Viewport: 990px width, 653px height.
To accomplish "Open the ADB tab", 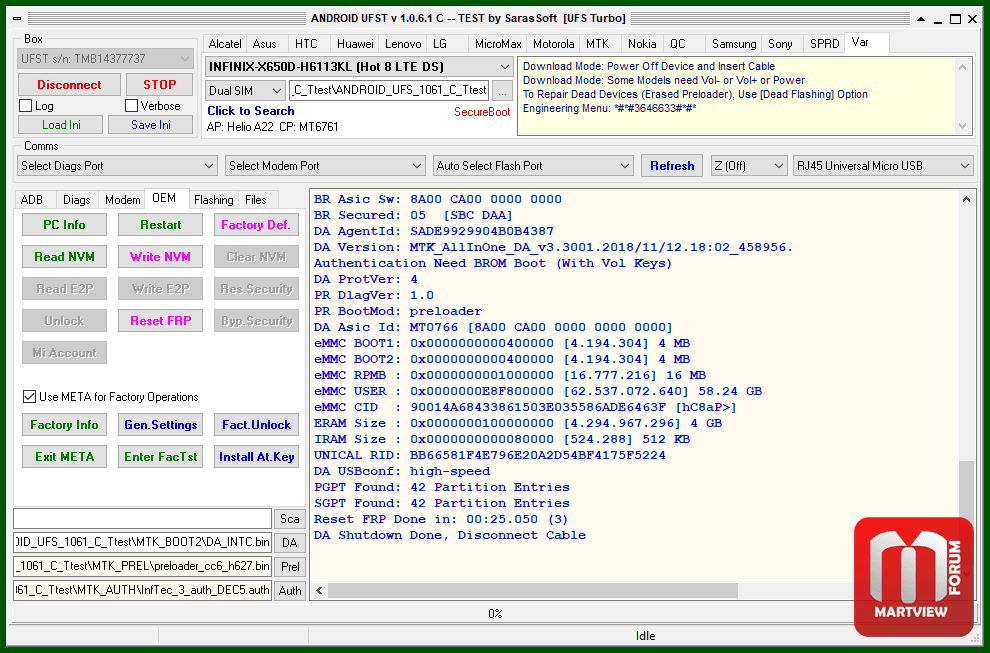I will point(32,200).
